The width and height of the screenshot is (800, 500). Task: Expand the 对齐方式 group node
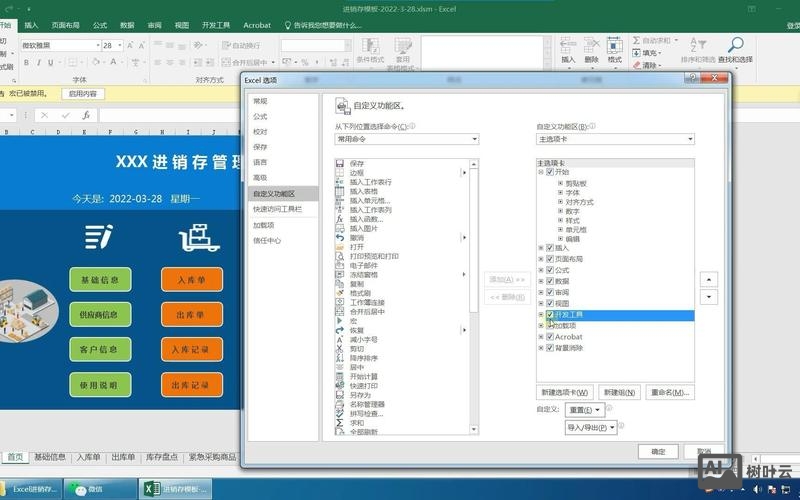560,202
